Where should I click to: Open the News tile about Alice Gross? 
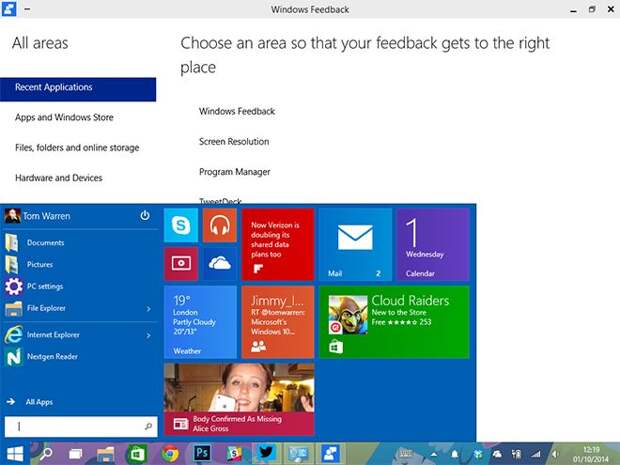[x=239, y=399]
